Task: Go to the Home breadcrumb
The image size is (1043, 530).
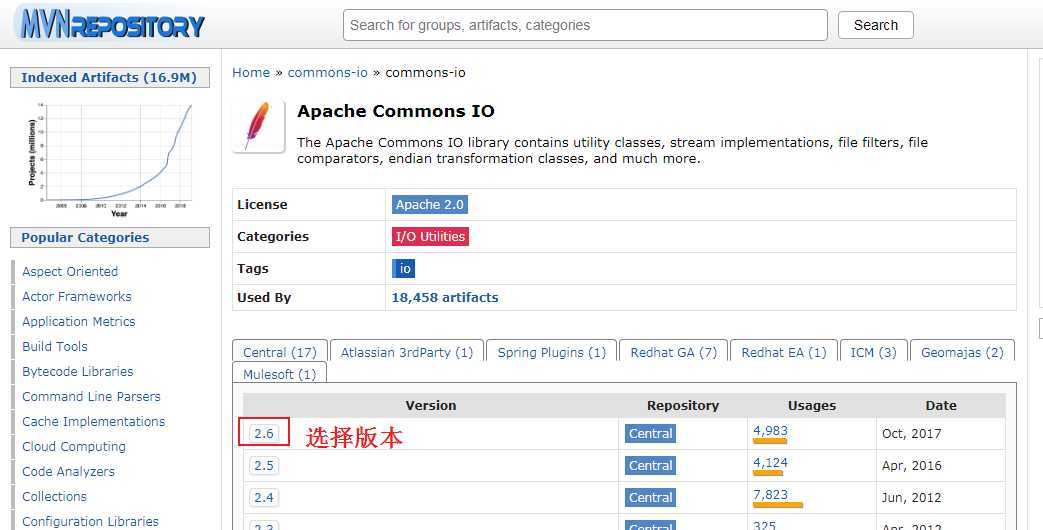Action: (251, 72)
